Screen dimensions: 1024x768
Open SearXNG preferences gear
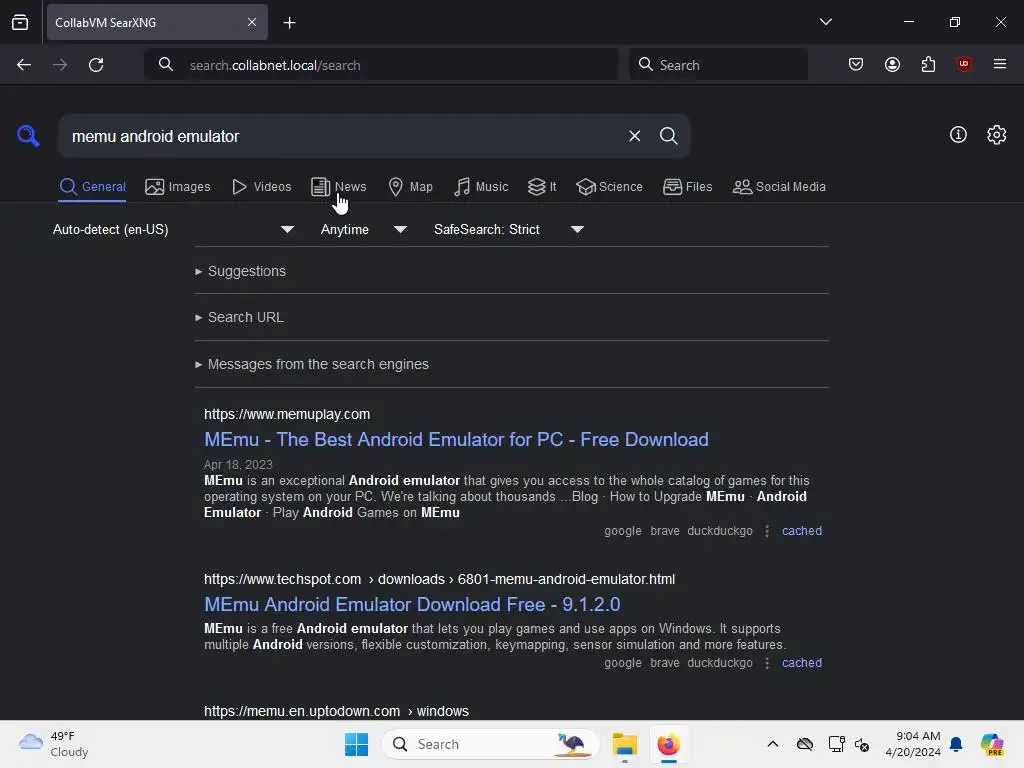996,135
